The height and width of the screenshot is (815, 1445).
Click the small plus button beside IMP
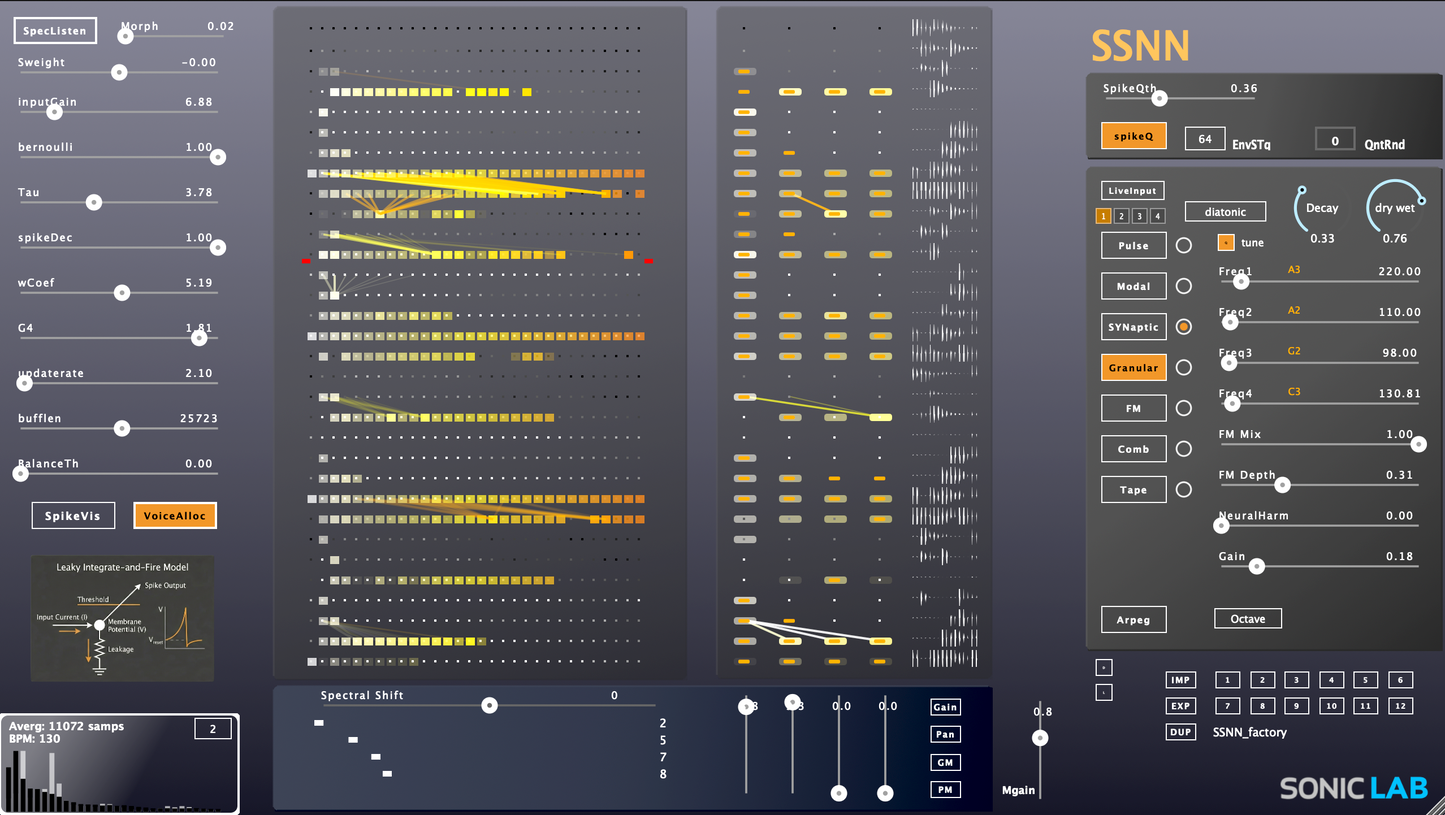(1104, 667)
